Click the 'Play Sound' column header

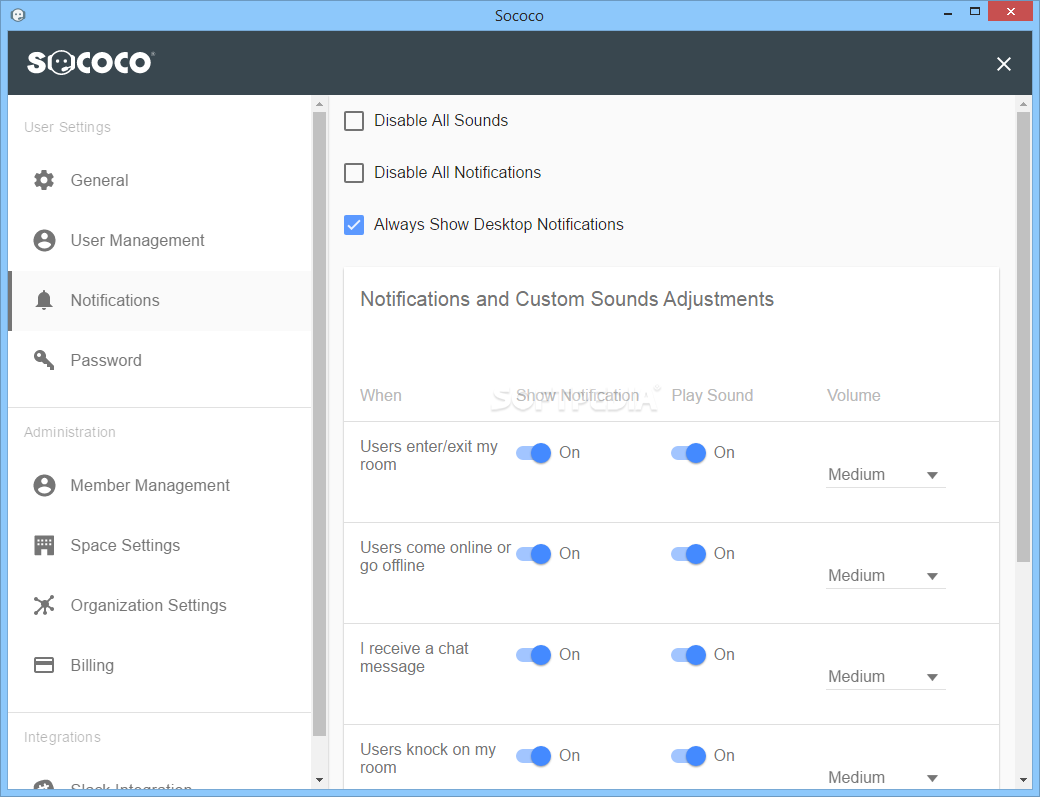point(712,396)
